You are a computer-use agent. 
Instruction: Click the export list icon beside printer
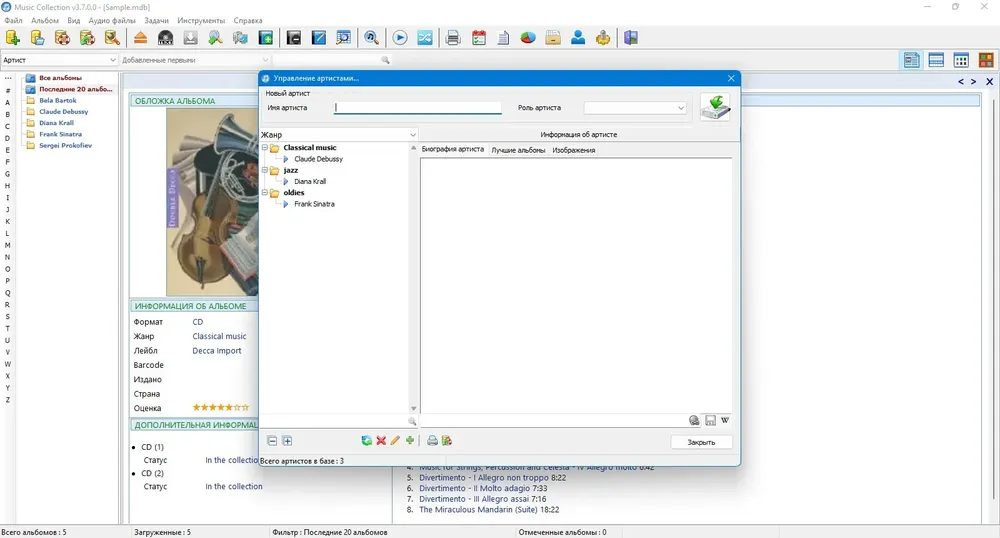coord(446,440)
